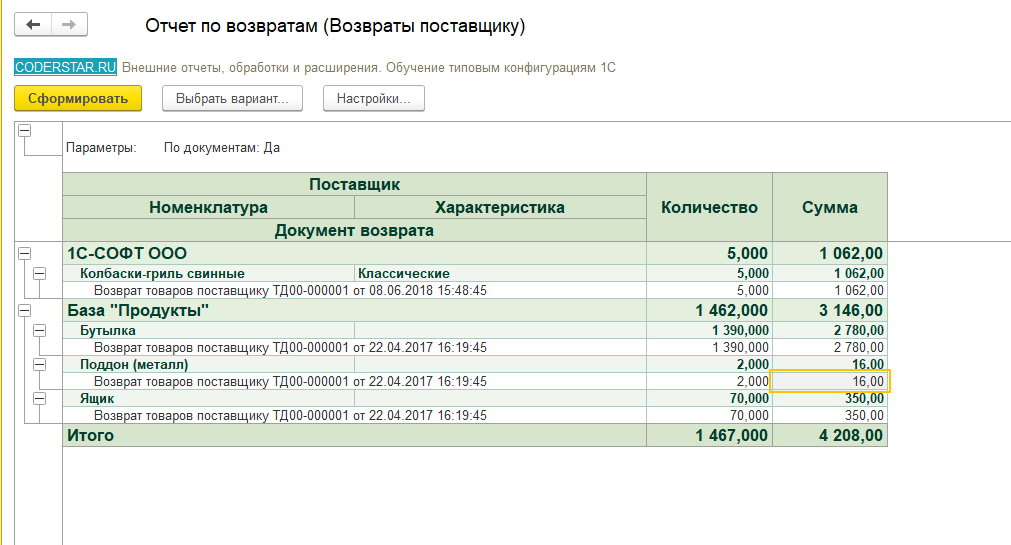Collapse the Бутылка subgroup
This screenshot has height=545, width=1011.
click(x=39, y=331)
